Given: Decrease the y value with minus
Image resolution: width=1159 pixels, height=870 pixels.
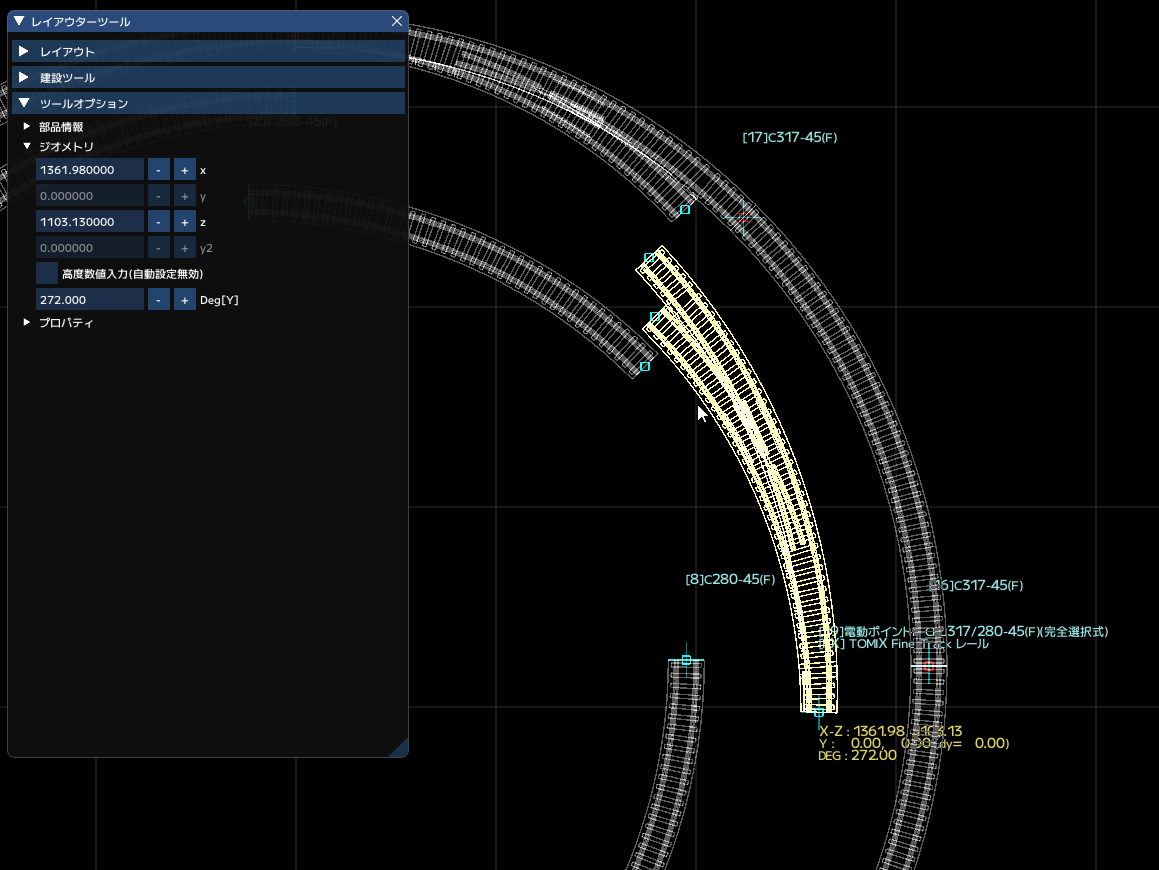Looking at the screenshot, I should (158, 196).
